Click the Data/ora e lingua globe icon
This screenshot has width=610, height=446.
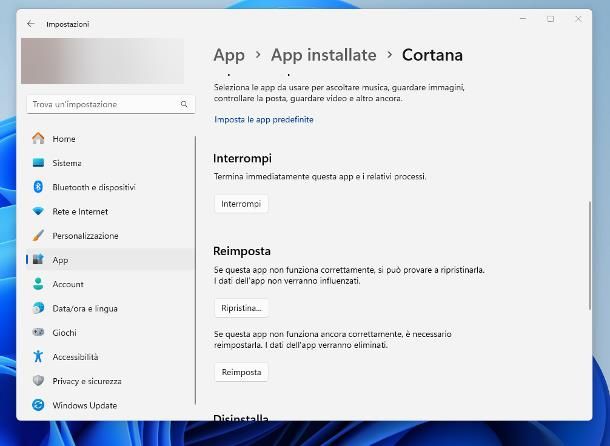[x=38, y=308]
